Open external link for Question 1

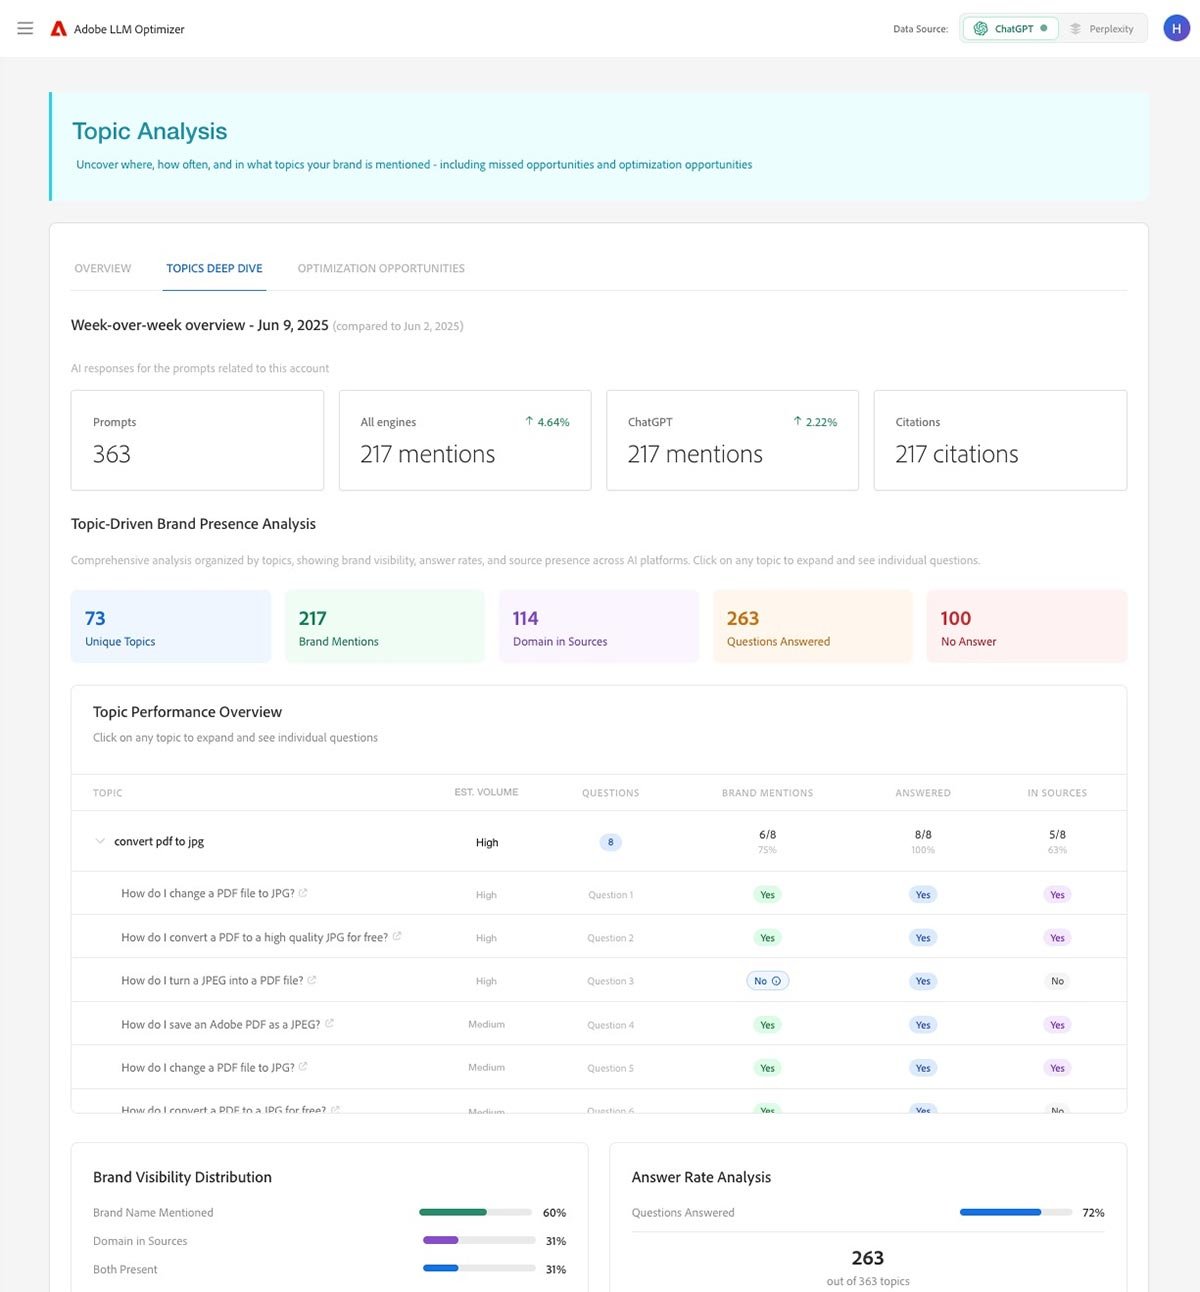303,893
